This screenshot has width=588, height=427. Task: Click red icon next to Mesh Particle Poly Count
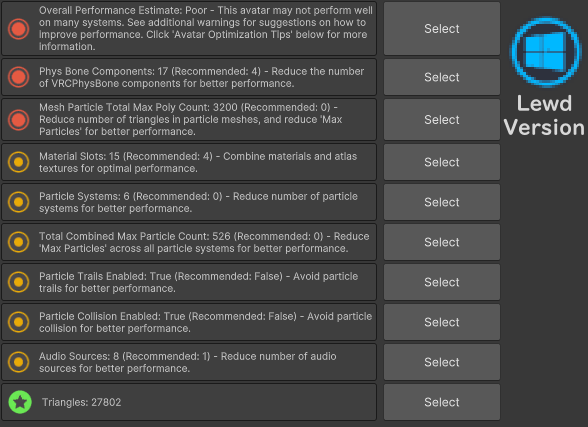tap(19, 120)
